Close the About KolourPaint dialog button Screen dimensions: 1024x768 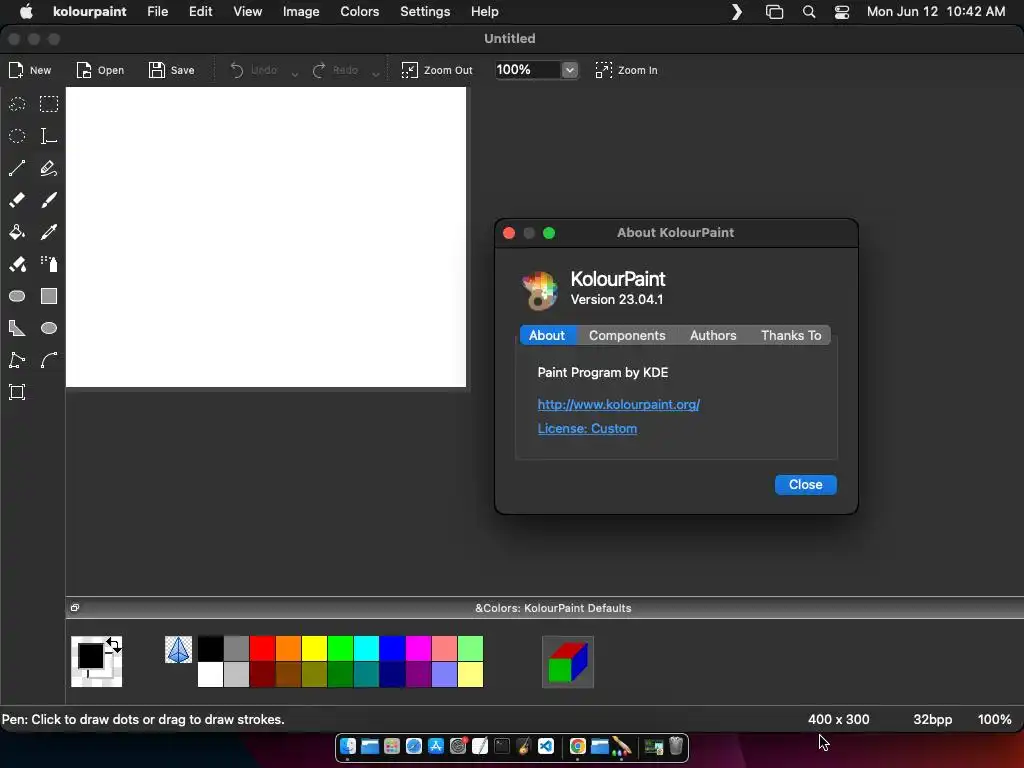[x=805, y=485]
